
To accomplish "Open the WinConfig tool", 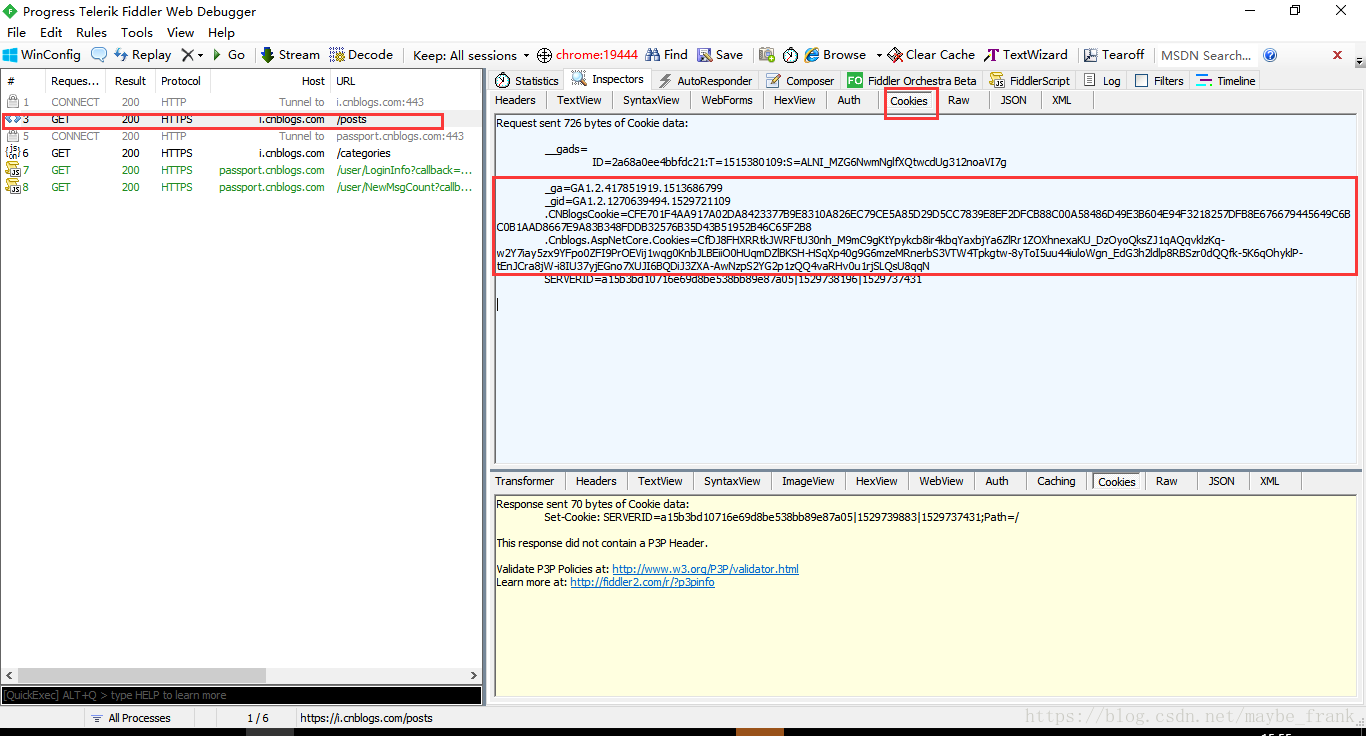I will pyautogui.click(x=42, y=55).
